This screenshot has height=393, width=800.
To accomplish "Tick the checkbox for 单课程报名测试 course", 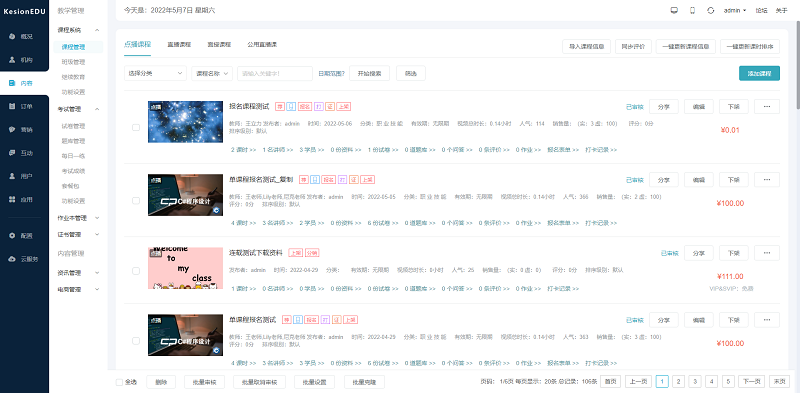I will 136,341.
